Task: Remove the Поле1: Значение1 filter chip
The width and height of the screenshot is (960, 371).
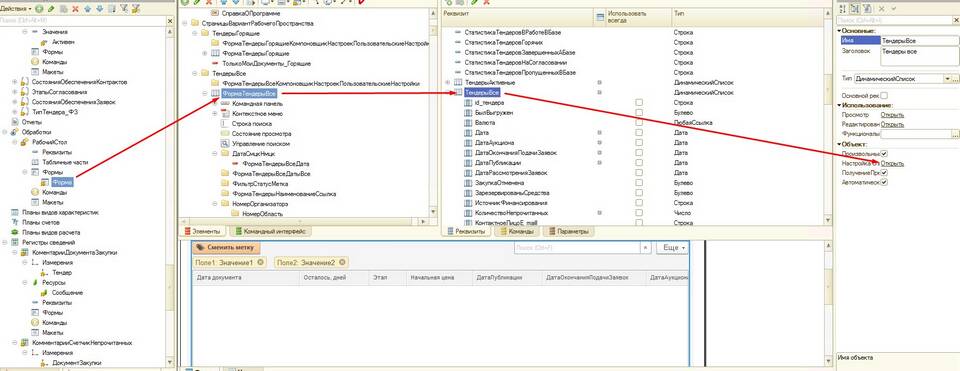Action: point(261,262)
